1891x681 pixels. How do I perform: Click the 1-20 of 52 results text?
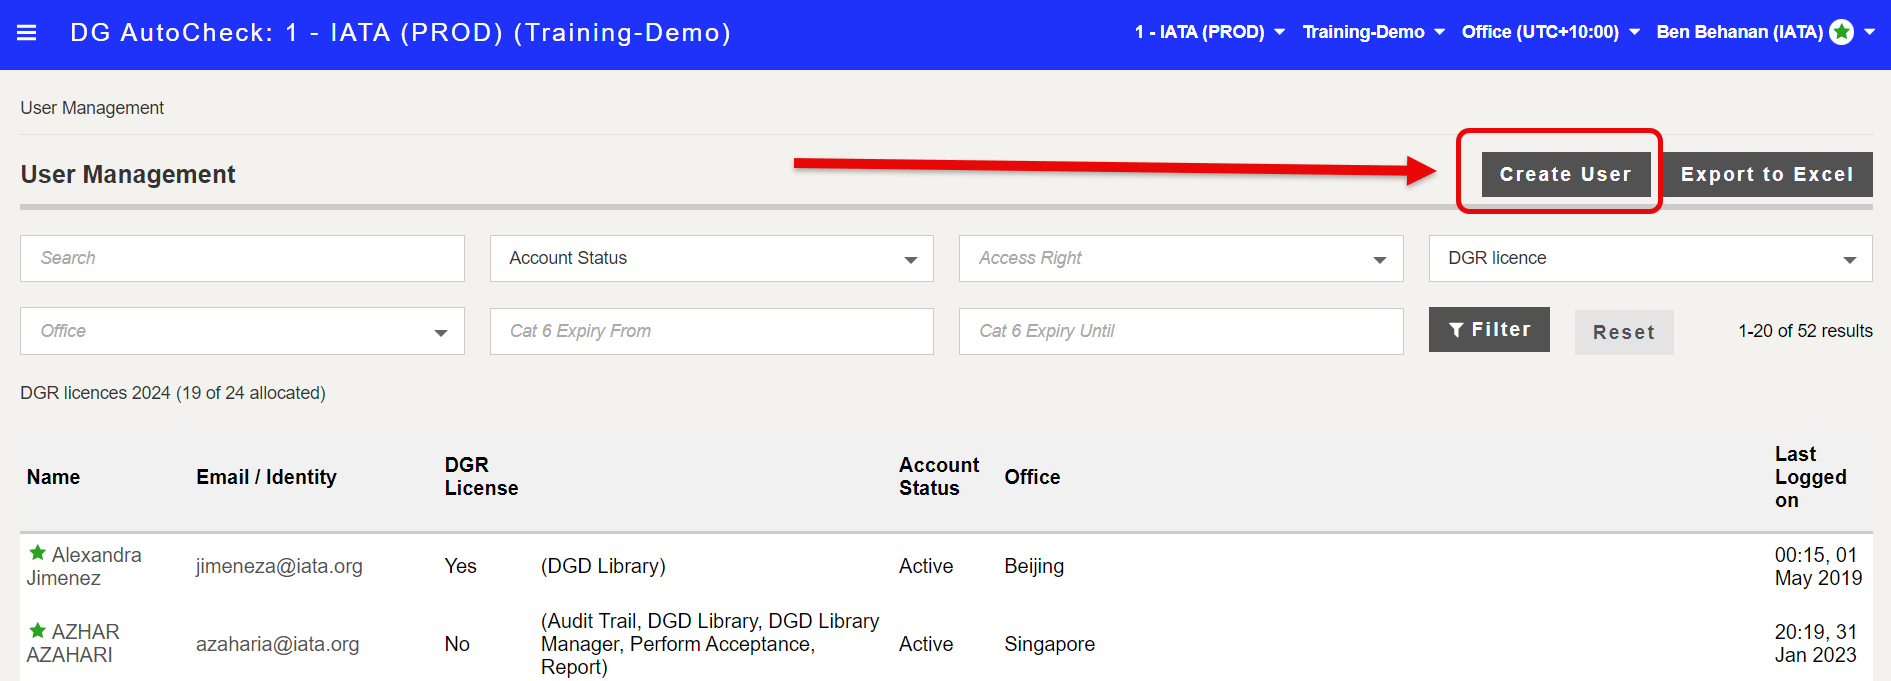[1805, 331]
